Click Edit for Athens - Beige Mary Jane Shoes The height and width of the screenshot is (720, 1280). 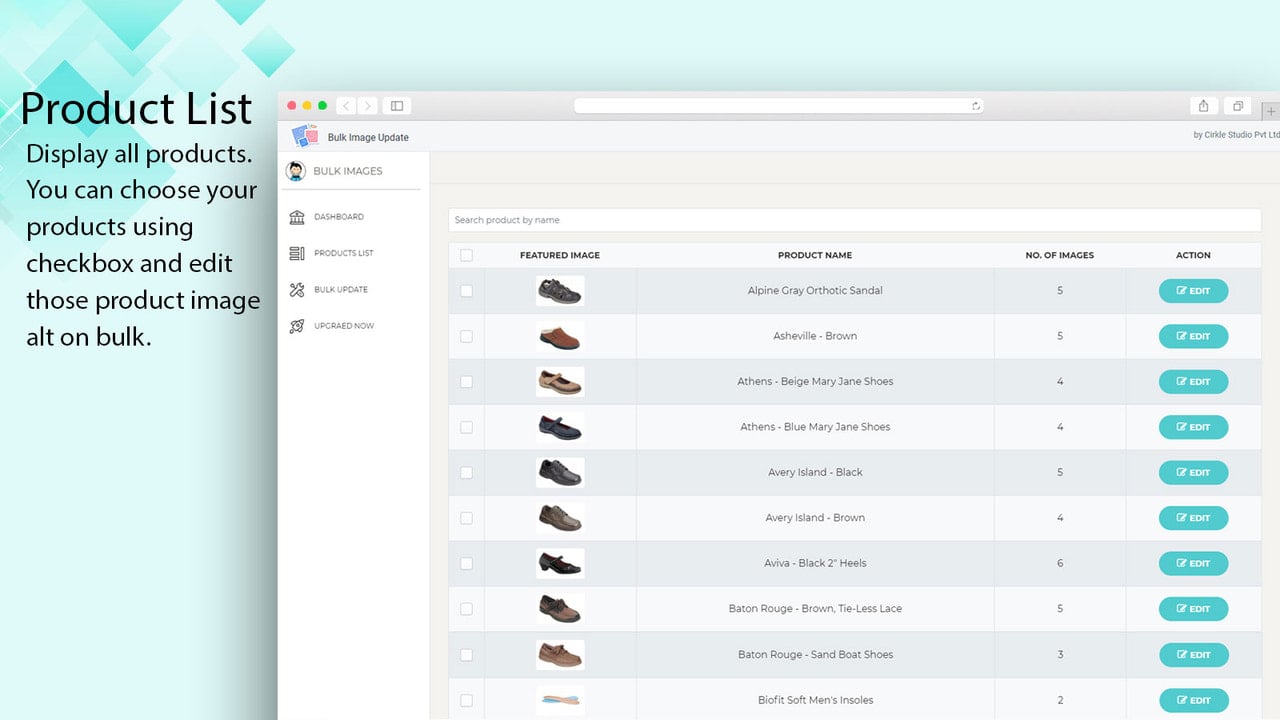[x=1193, y=382]
